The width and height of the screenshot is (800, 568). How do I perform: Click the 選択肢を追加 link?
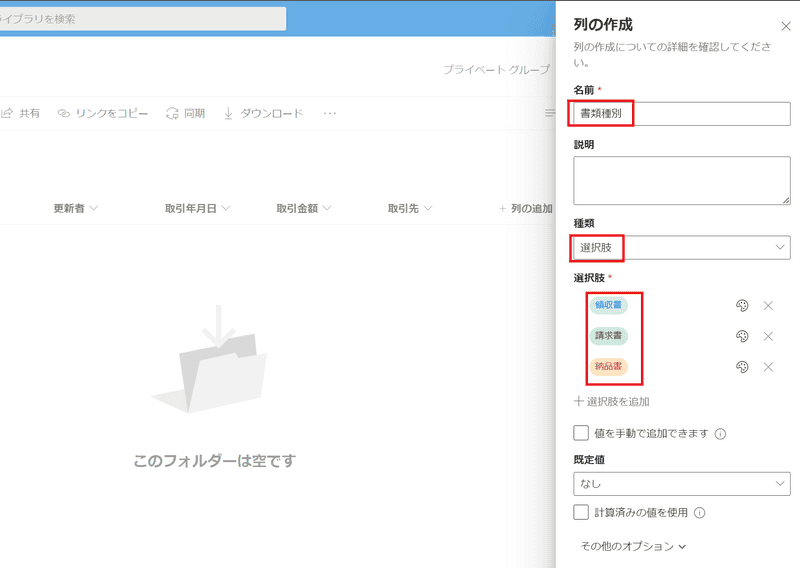click(x=611, y=401)
